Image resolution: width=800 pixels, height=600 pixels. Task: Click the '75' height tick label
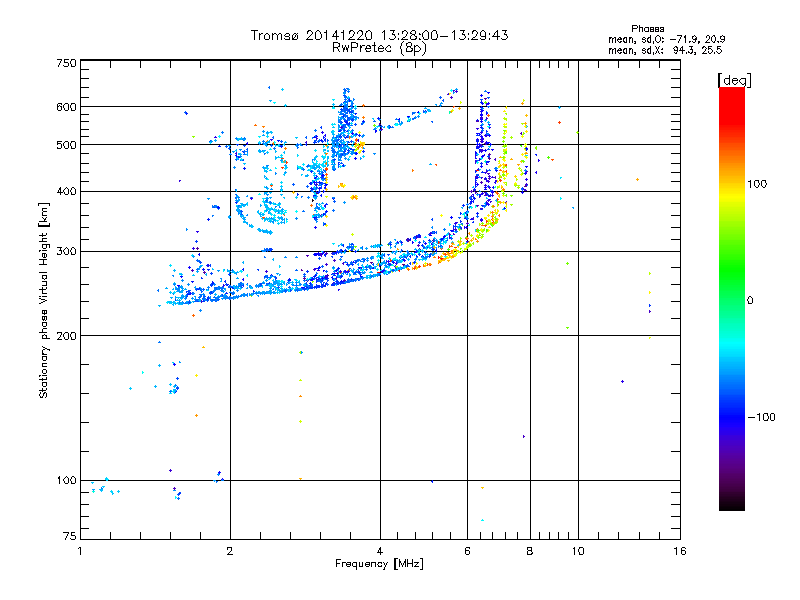(x=70, y=536)
